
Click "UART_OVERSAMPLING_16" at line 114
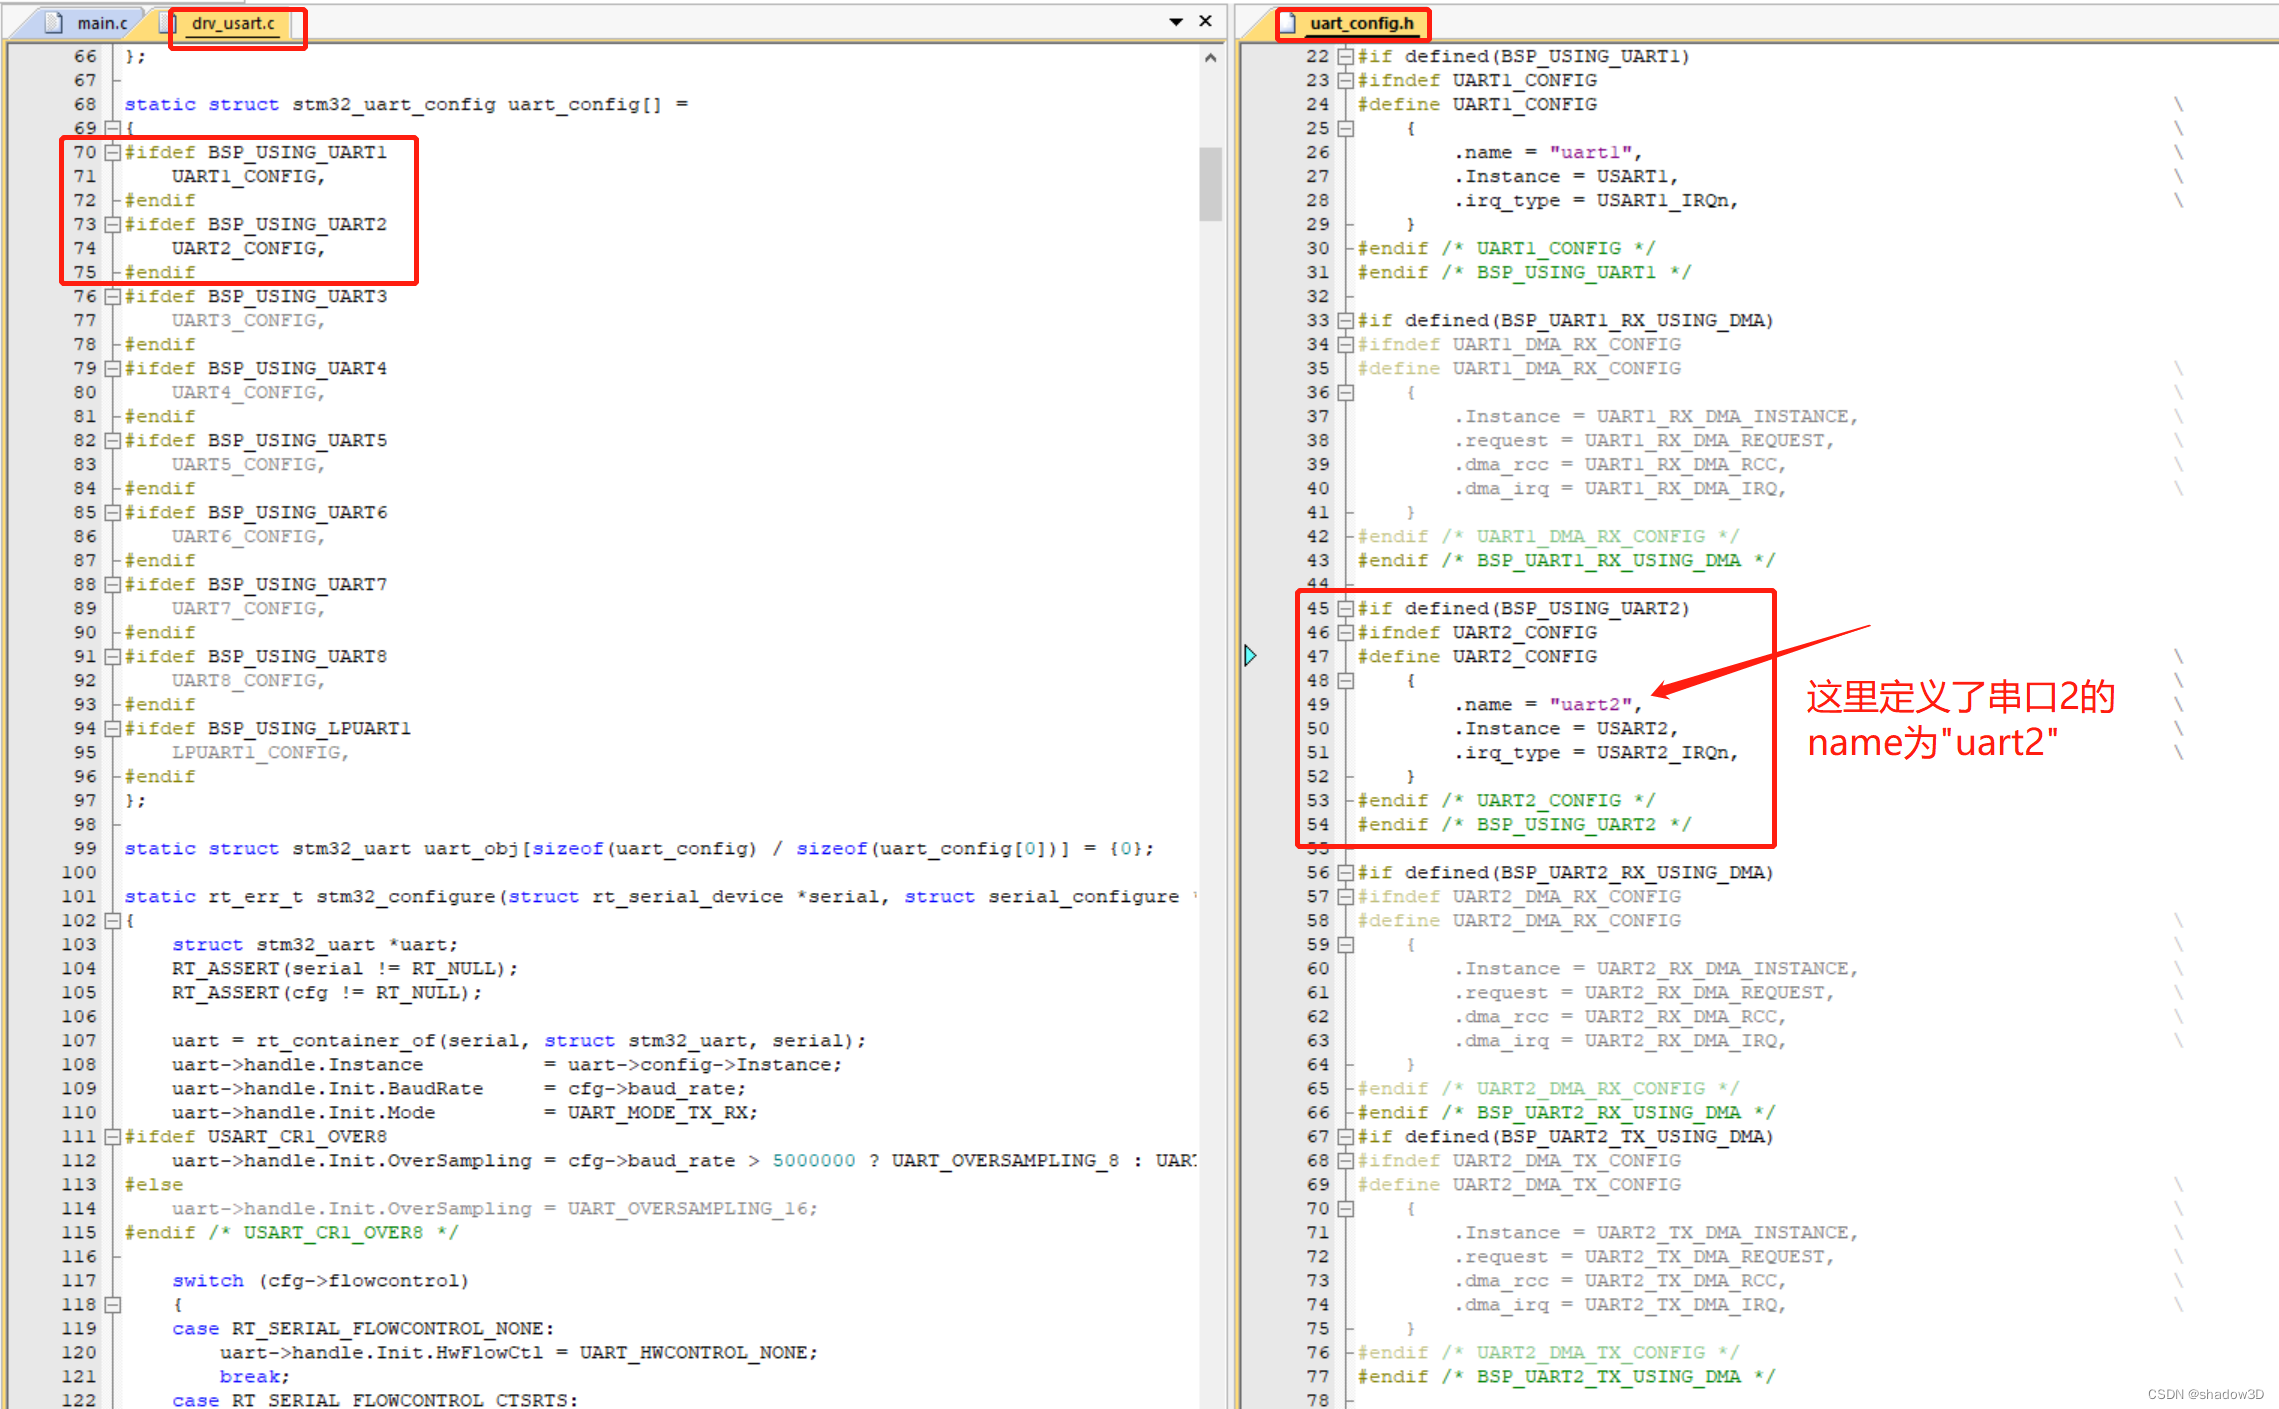[687, 1208]
